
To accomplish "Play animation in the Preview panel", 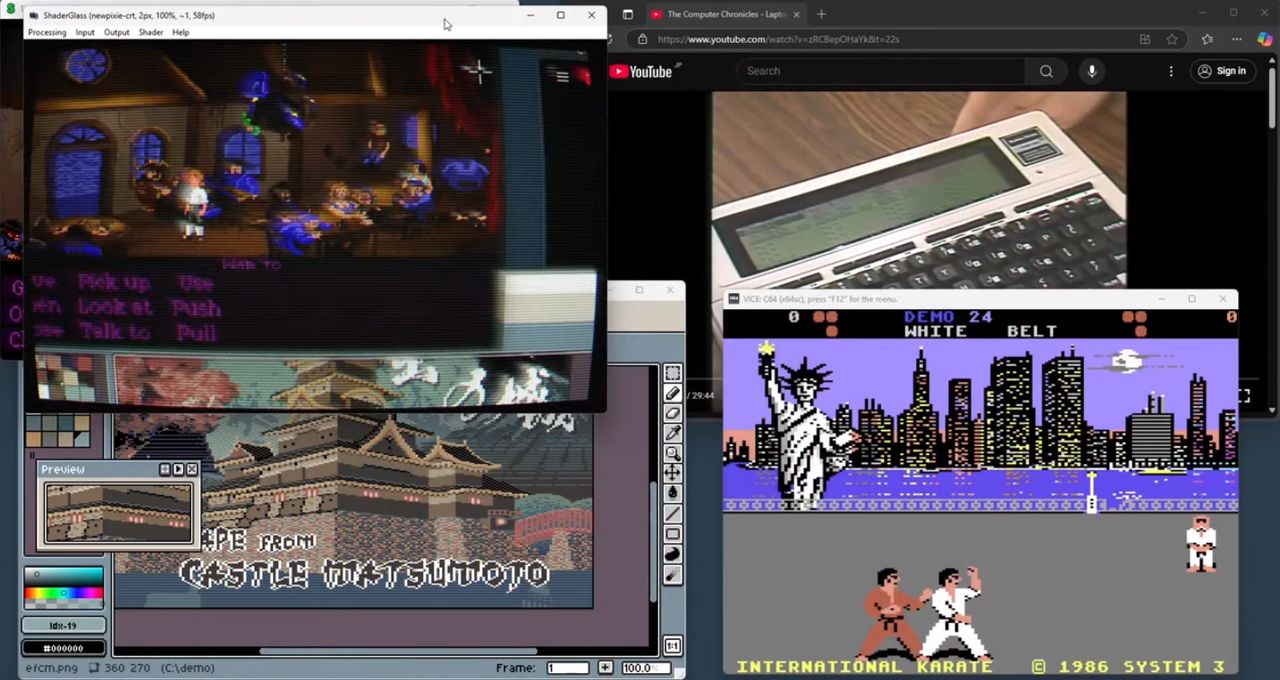I will point(178,469).
